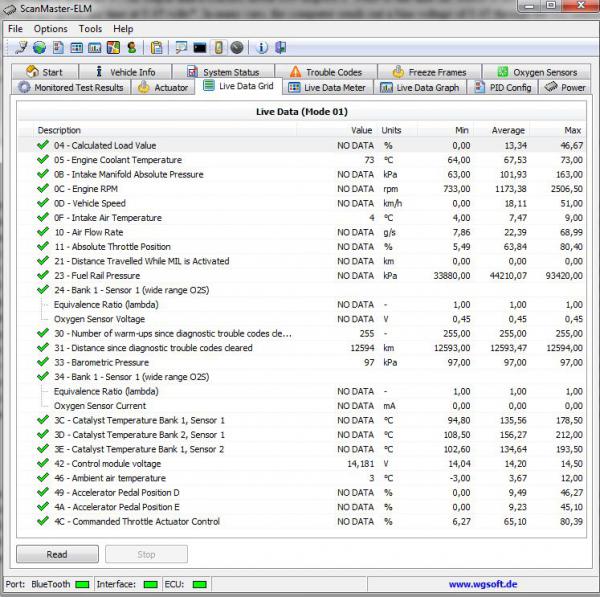Screen dimensions: 600x597
Task: Collapse the 24 - Bank 1 - Sensor 1 row
Action: (43, 290)
